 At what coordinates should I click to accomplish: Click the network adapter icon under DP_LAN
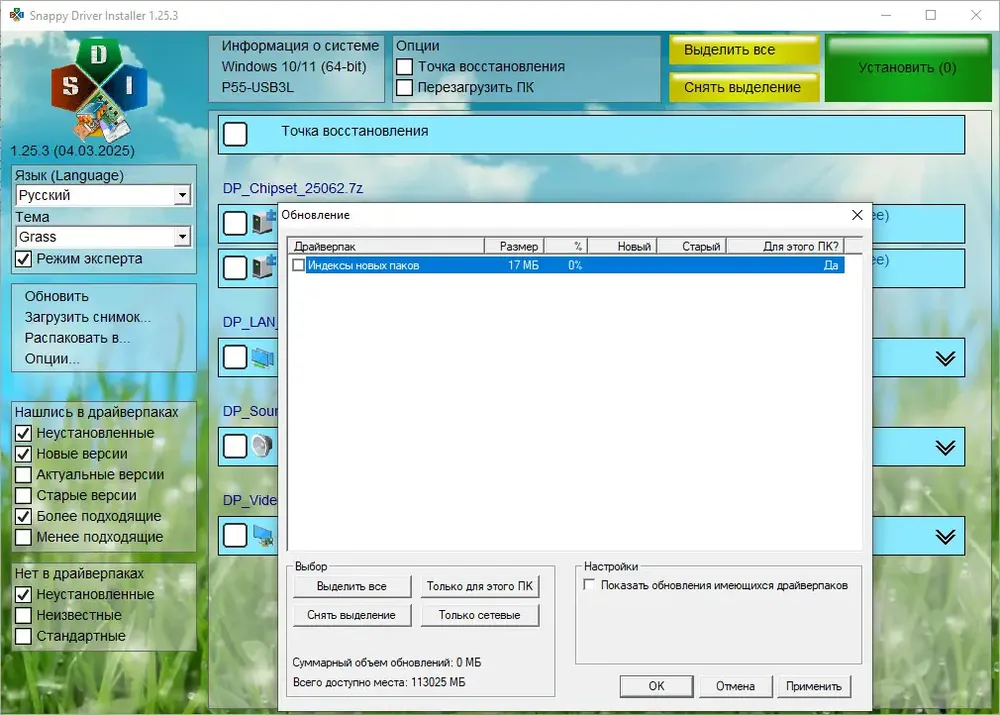[263, 357]
